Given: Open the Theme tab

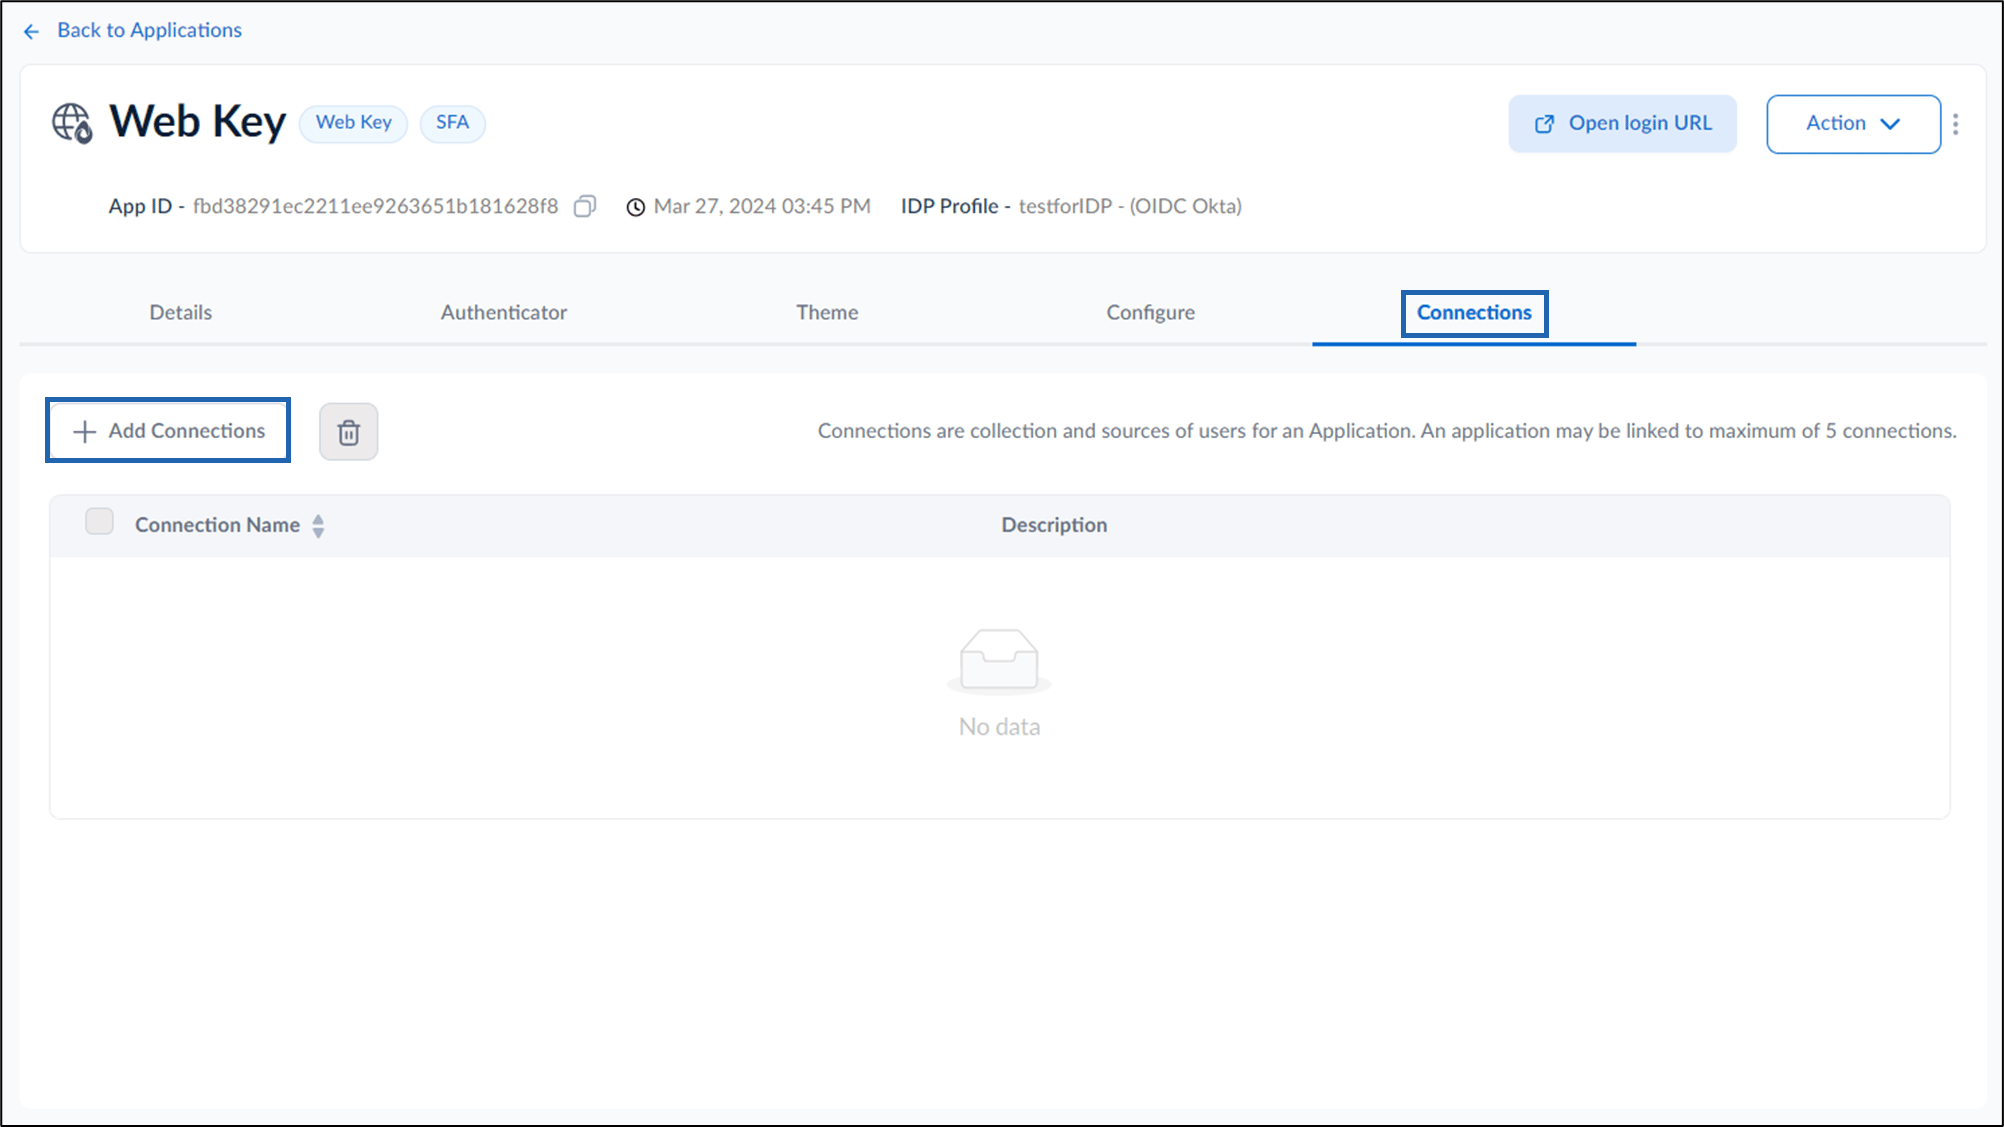Looking at the screenshot, I should coord(827,312).
